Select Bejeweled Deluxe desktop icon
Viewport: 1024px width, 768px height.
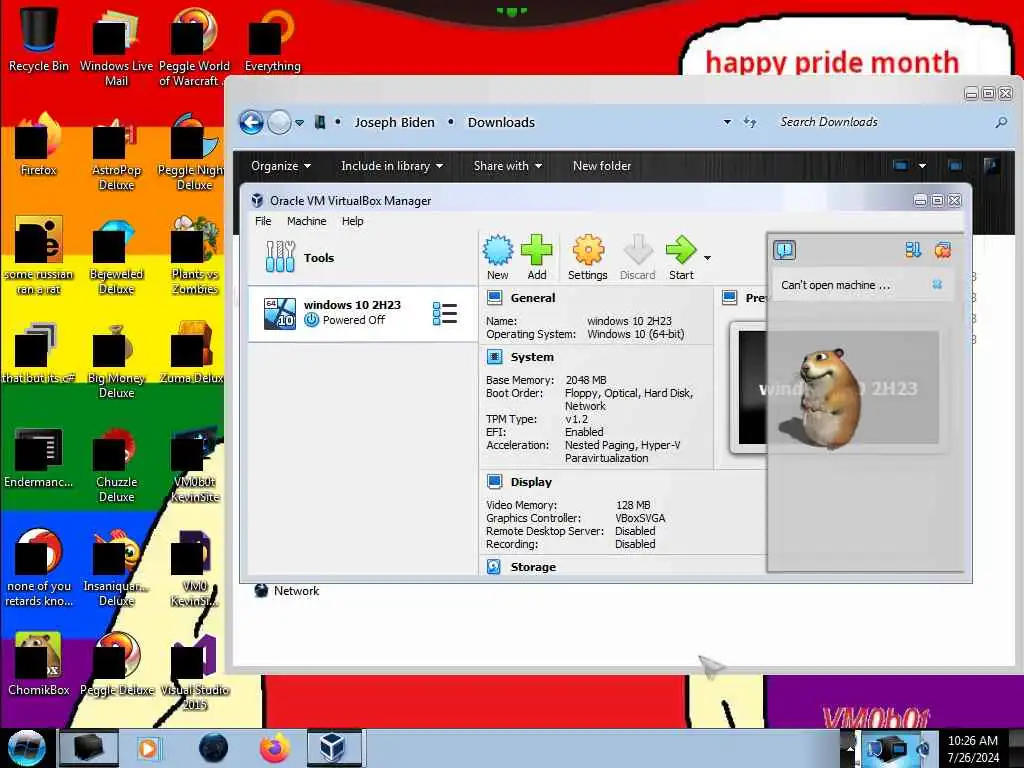point(116,257)
